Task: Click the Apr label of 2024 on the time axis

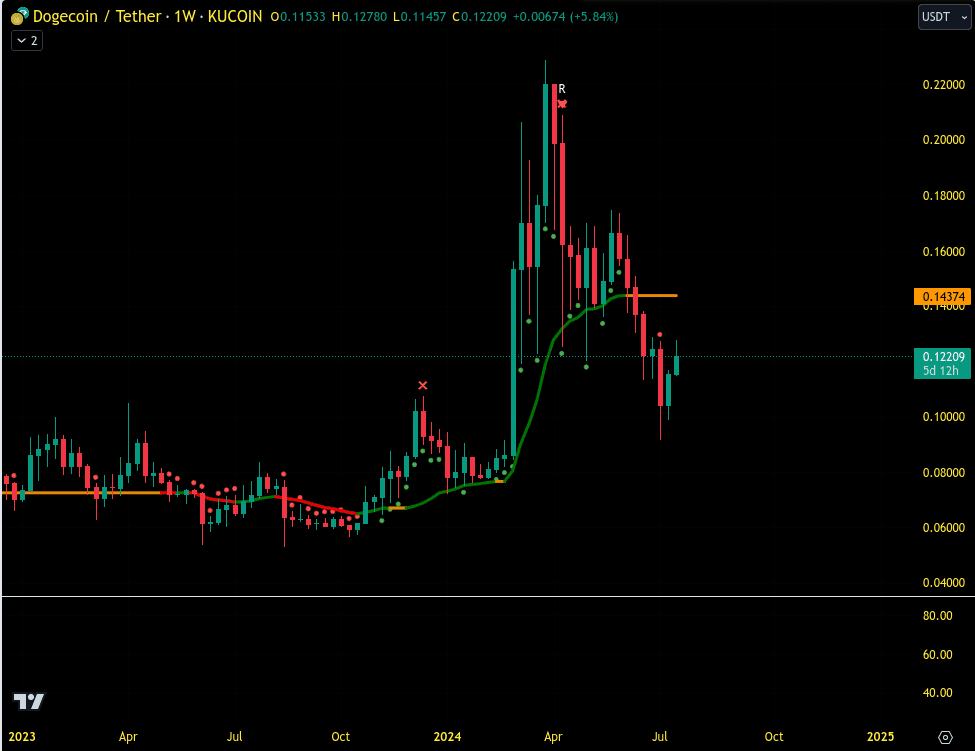Action: click(553, 737)
